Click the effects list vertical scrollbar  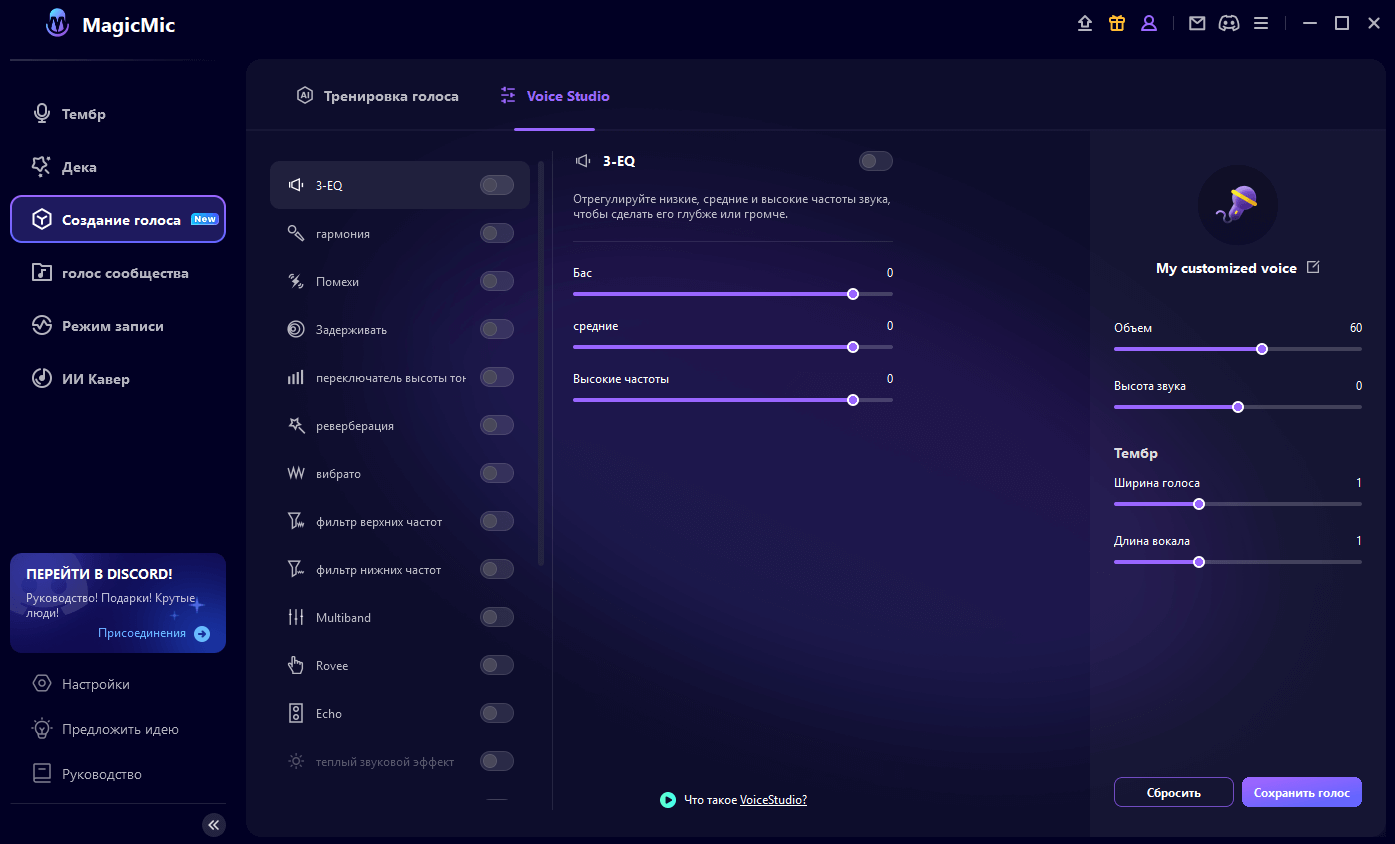[x=541, y=364]
